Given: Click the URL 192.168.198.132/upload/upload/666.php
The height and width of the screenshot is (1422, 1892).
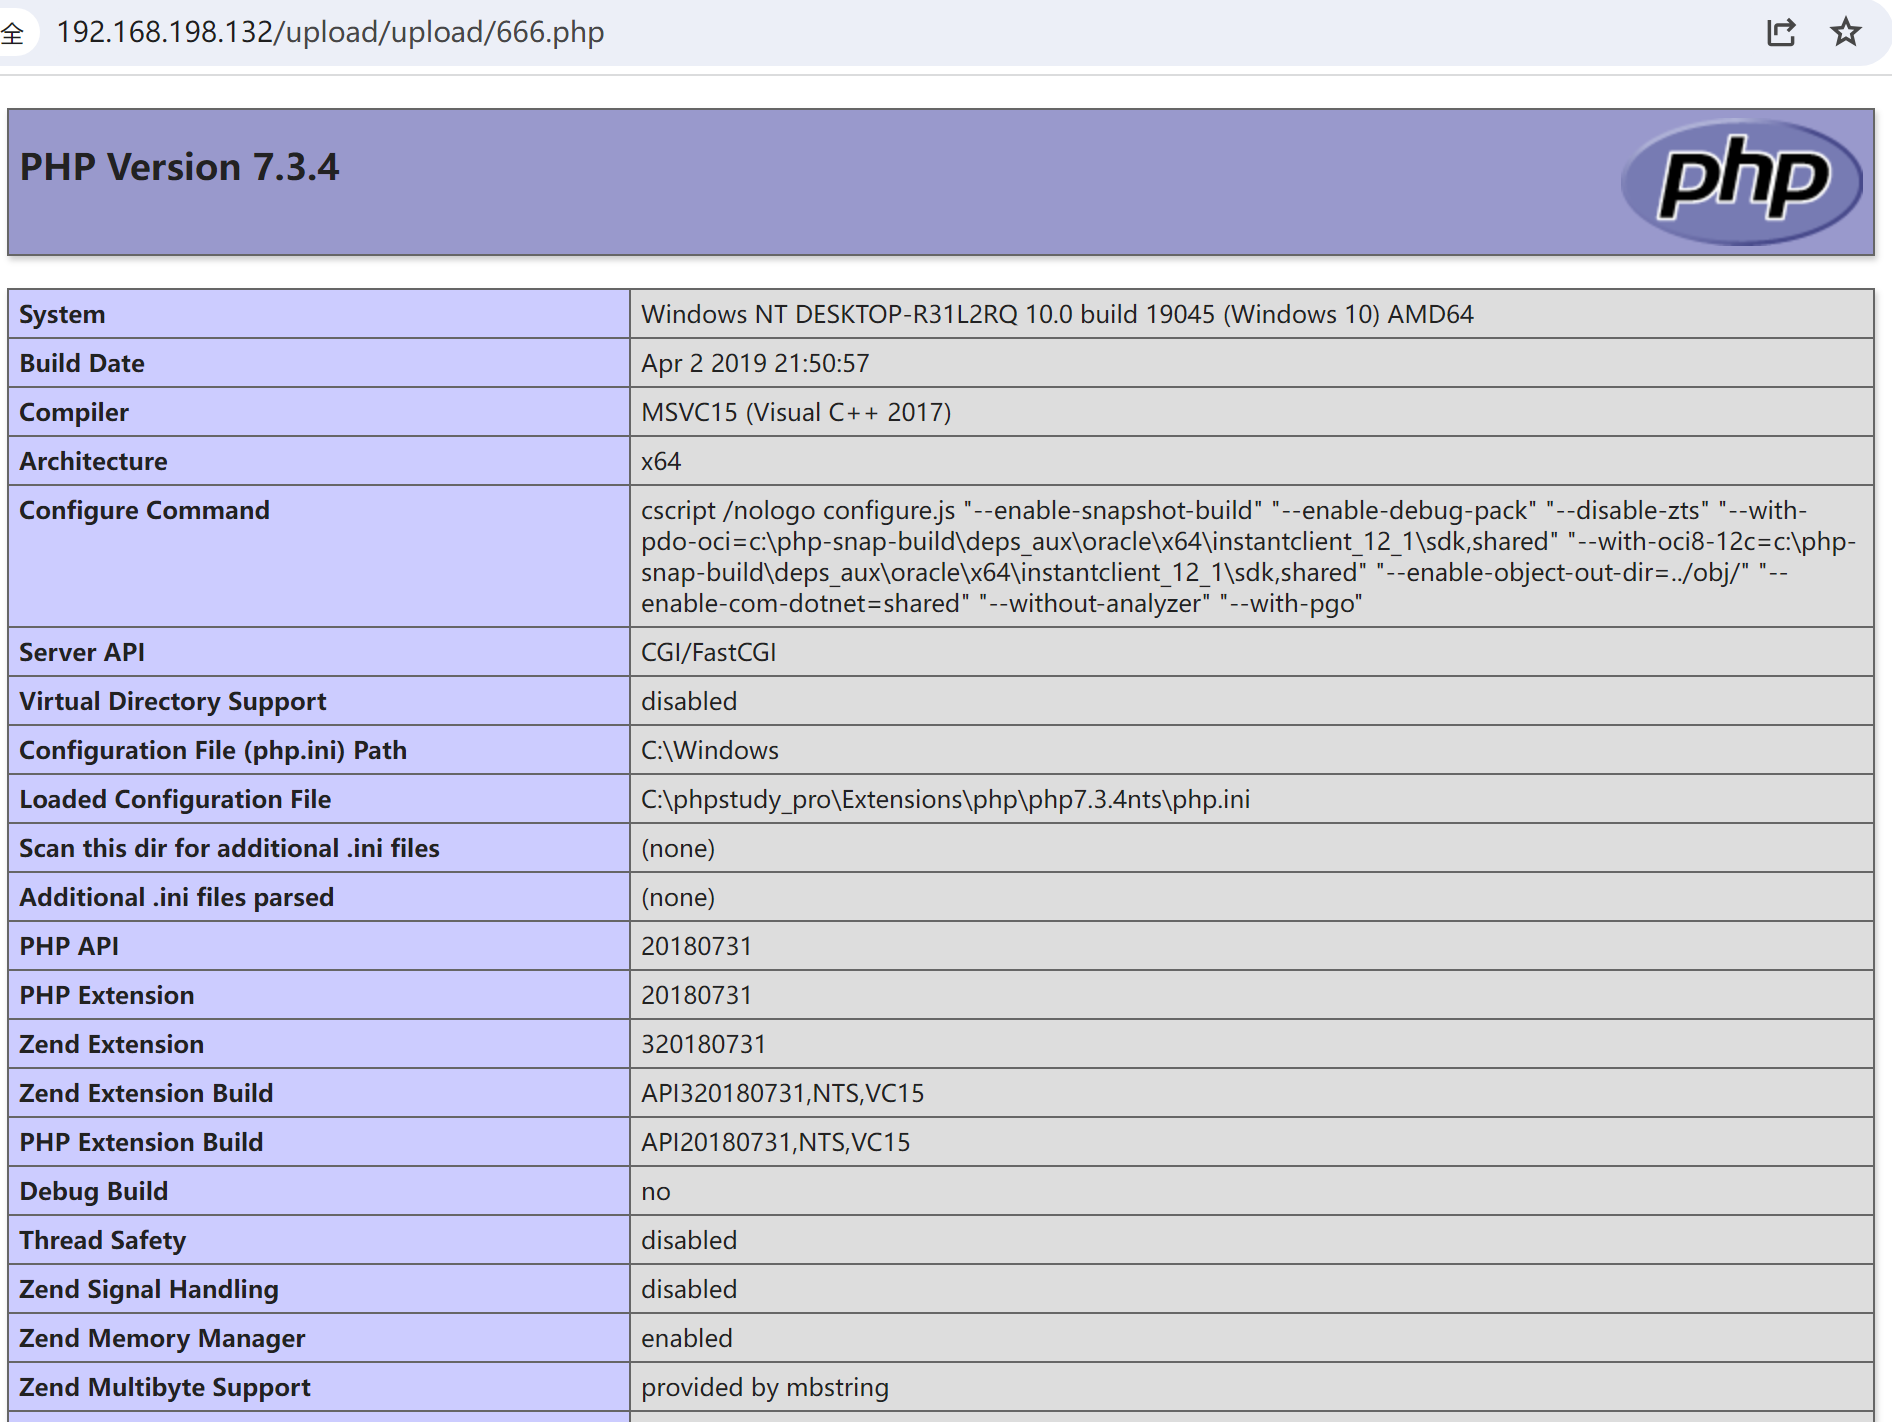Looking at the screenshot, I should pyautogui.click(x=330, y=32).
